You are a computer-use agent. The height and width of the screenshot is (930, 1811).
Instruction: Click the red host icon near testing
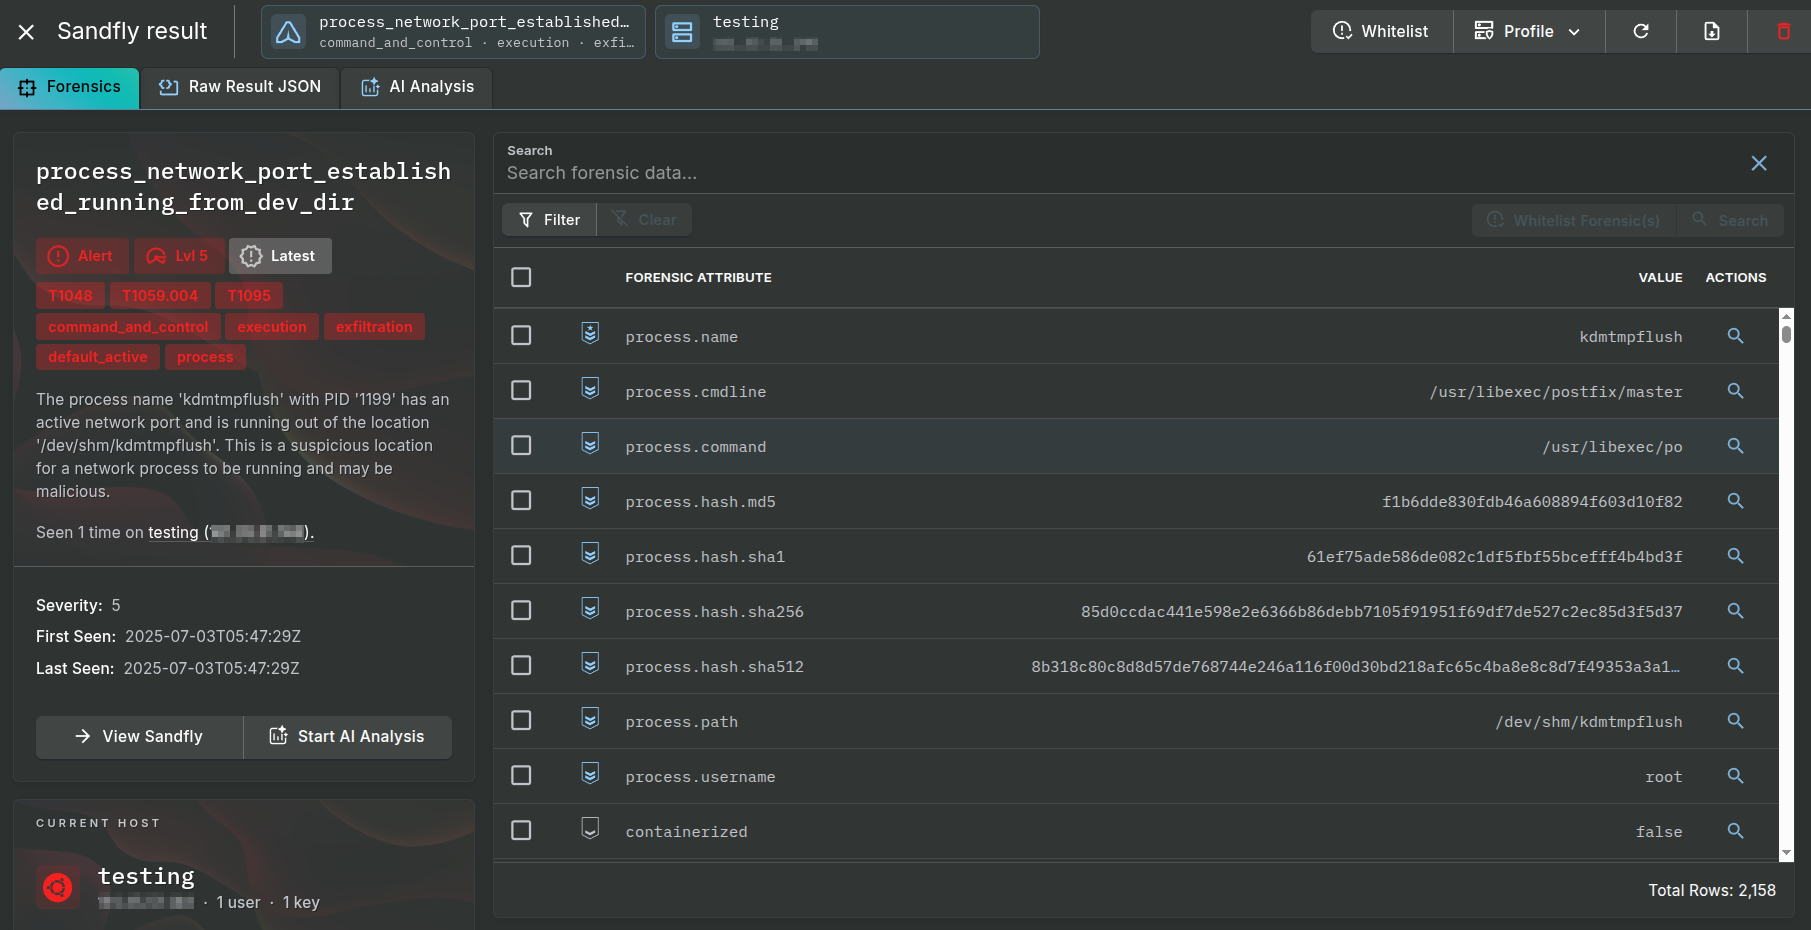[x=58, y=887]
